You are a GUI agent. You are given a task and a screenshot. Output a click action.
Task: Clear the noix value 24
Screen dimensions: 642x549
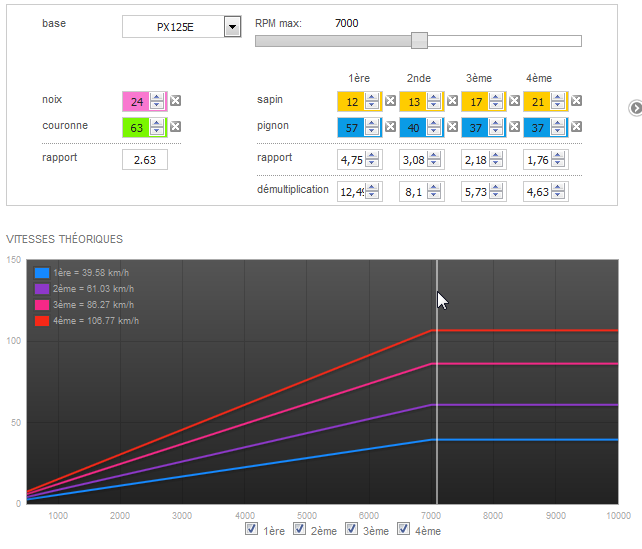click(175, 100)
